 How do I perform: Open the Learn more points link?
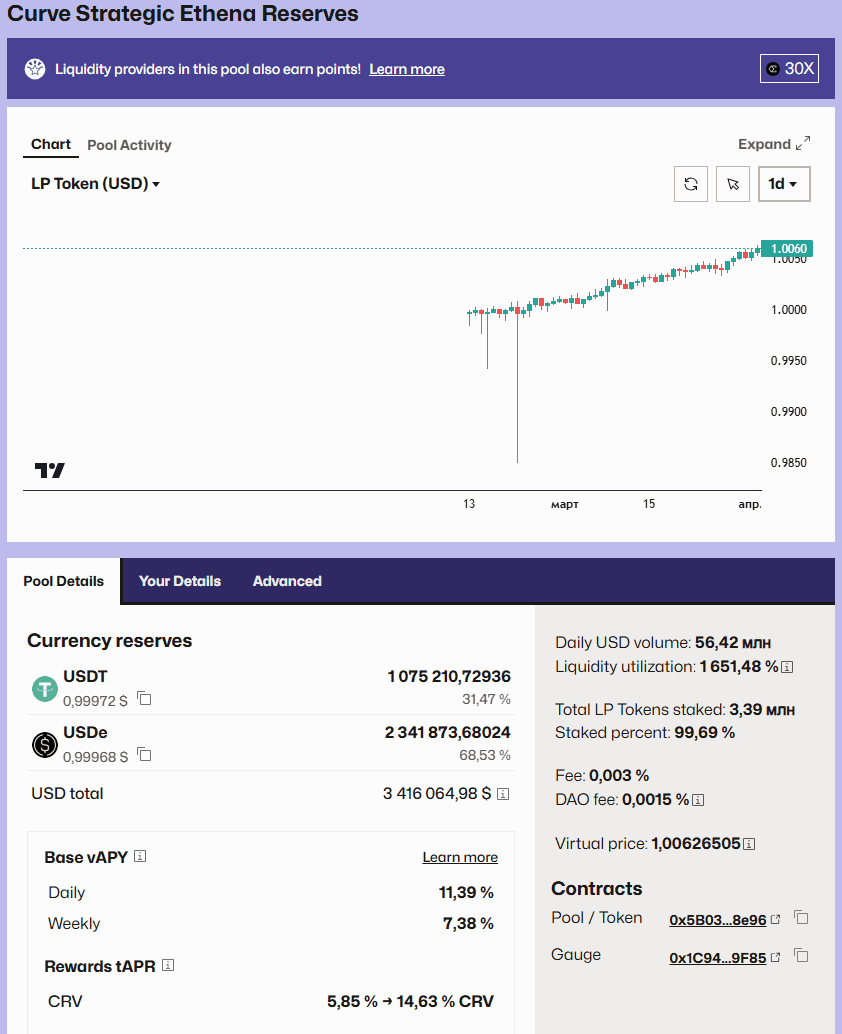[x=407, y=69]
